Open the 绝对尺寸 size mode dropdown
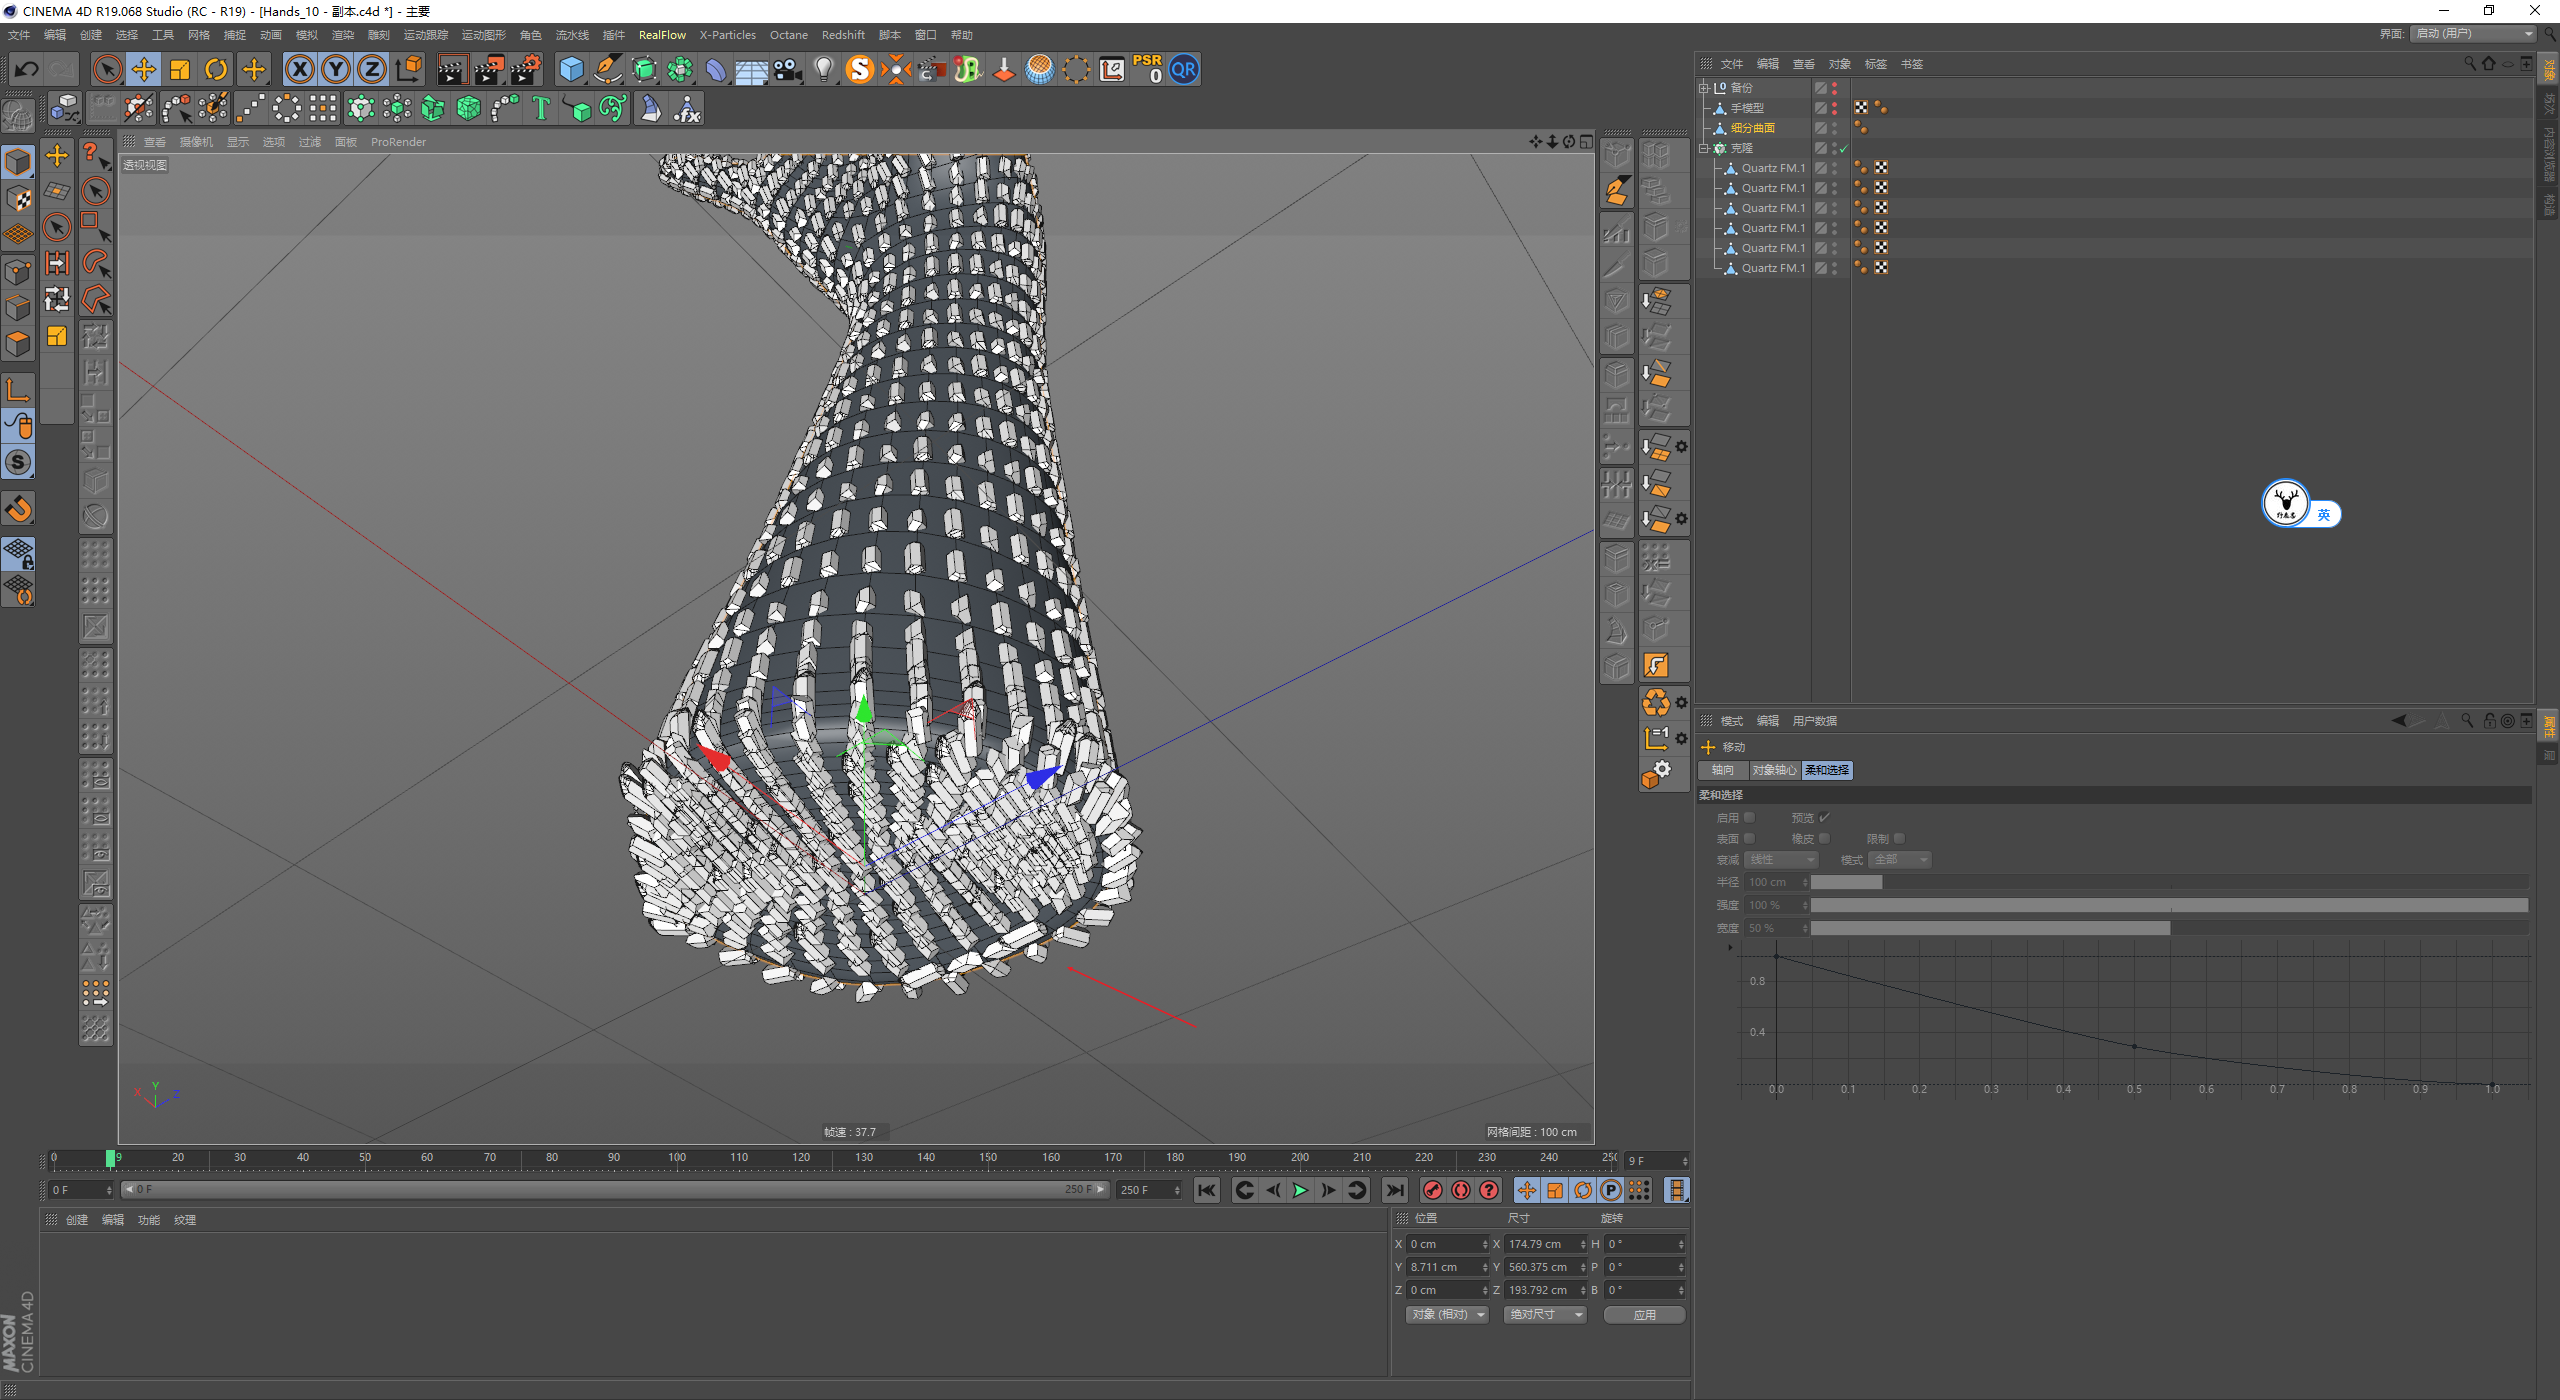The height and width of the screenshot is (1400, 2560). pyautogui.click(x=1545, y=1314)
